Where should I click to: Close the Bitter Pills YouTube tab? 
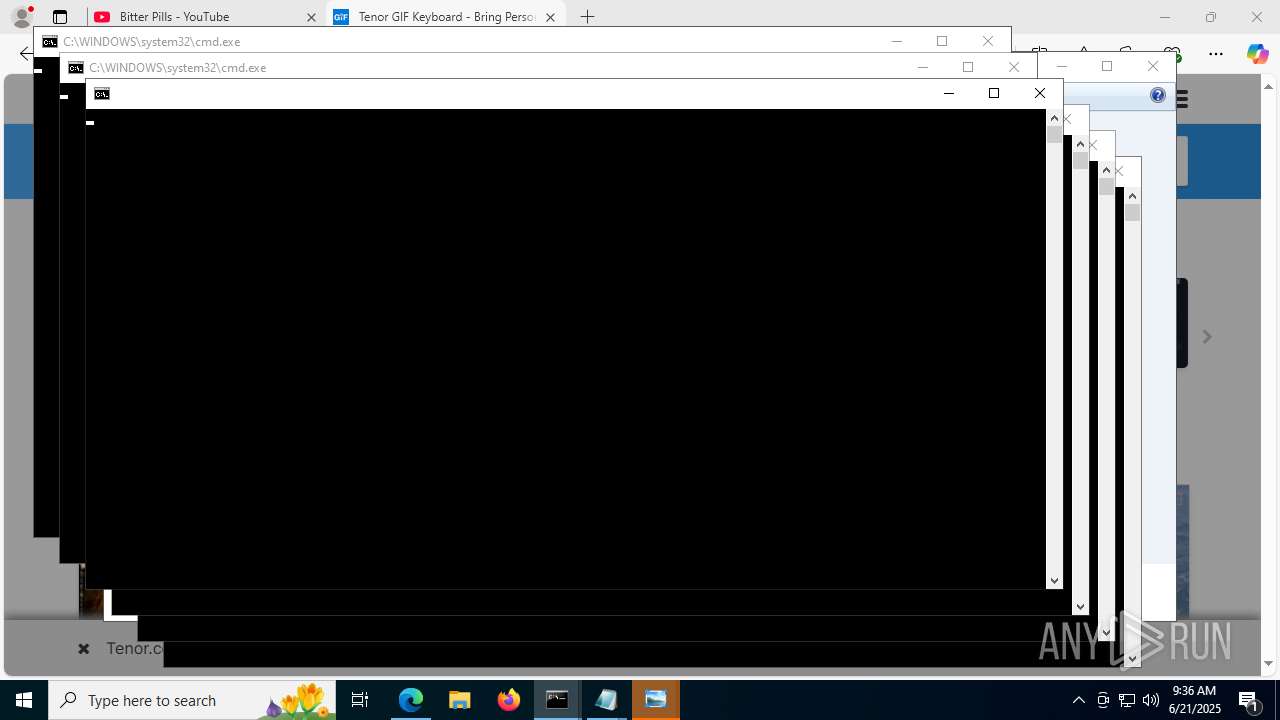click(x=311, y=17)
